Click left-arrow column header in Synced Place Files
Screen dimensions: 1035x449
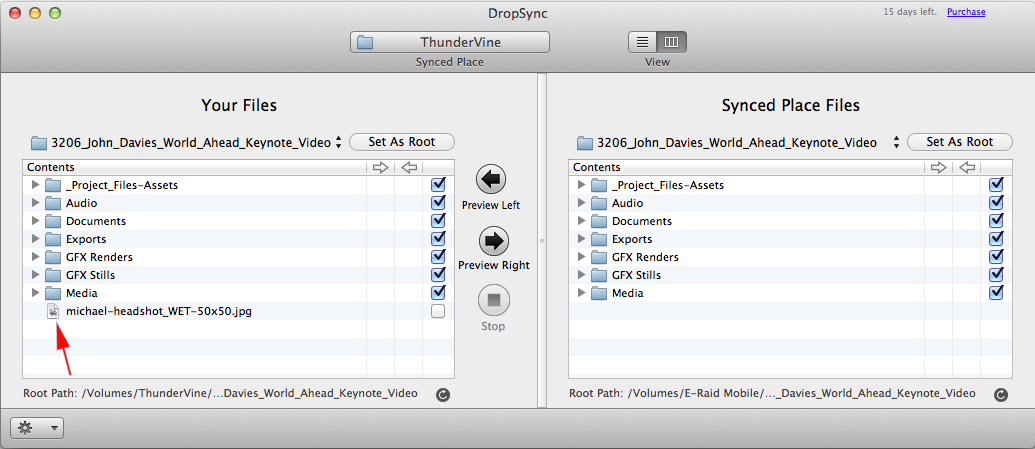click(966, 168)
